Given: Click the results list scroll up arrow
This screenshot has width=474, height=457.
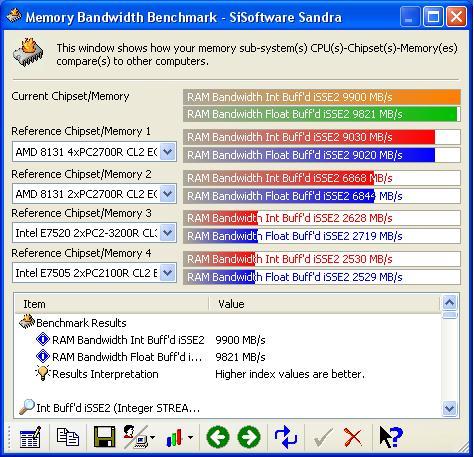Looking at the screenshot, I should (449, 303).
